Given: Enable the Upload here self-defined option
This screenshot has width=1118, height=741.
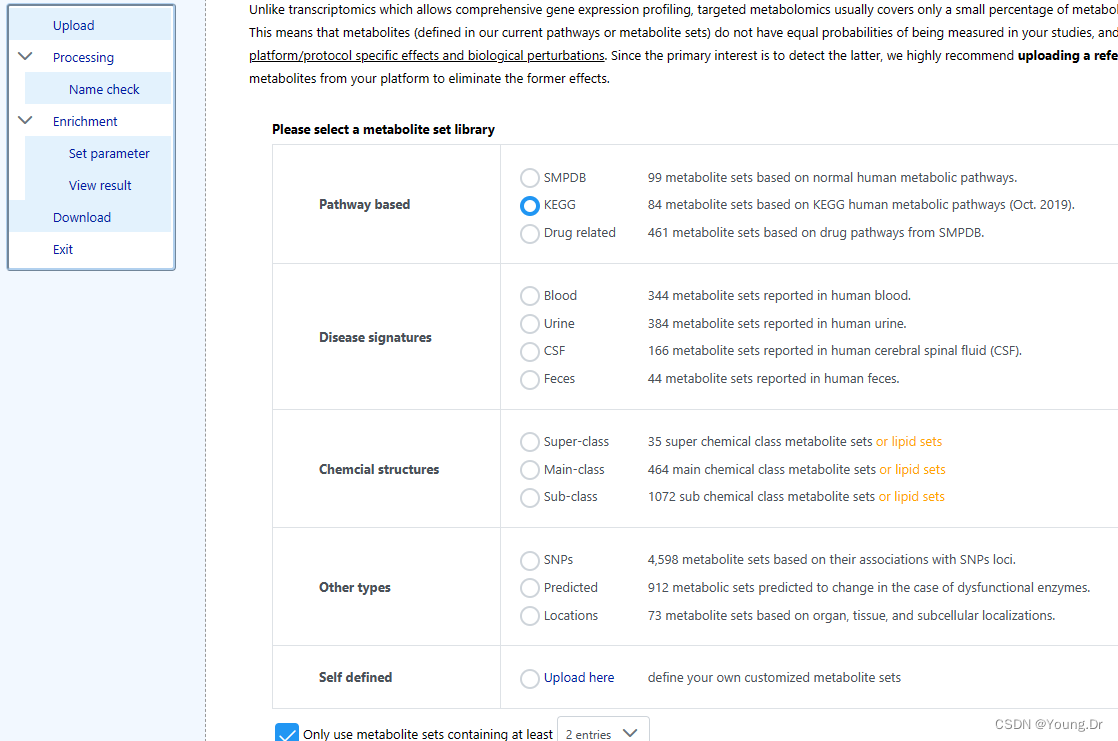Looking at the screenshot, I should [530, 678].
